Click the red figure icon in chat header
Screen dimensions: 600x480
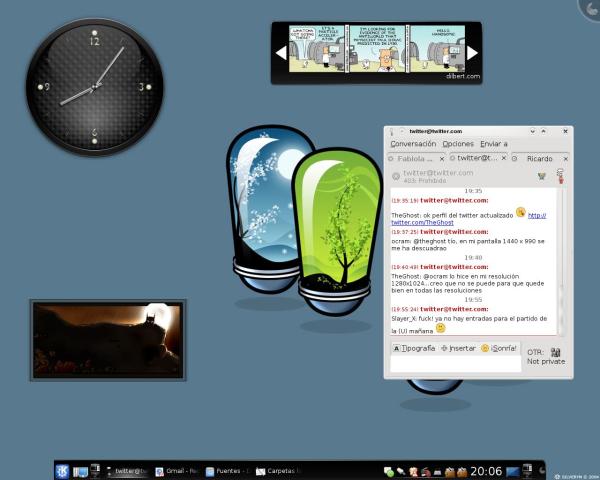point(561,176)
